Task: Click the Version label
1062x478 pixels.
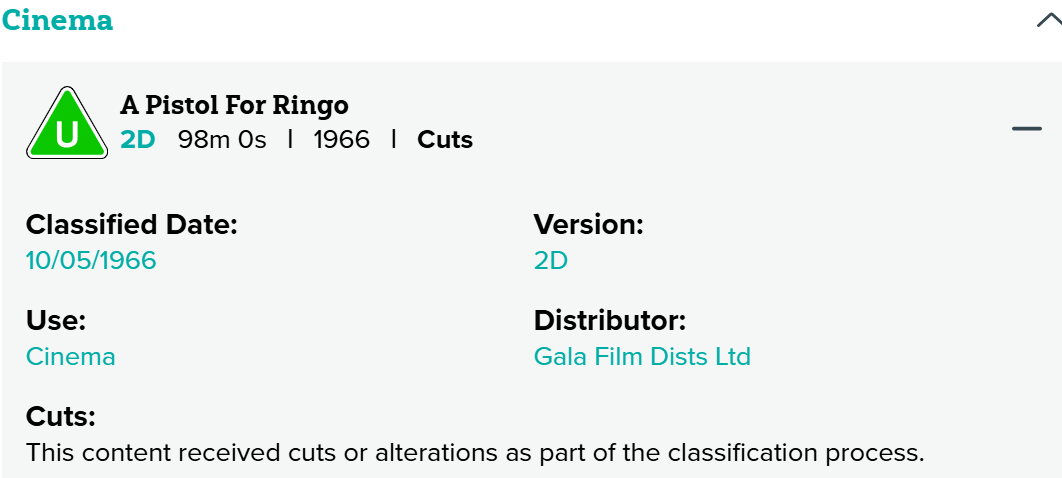Action: (x=589, y=225)
